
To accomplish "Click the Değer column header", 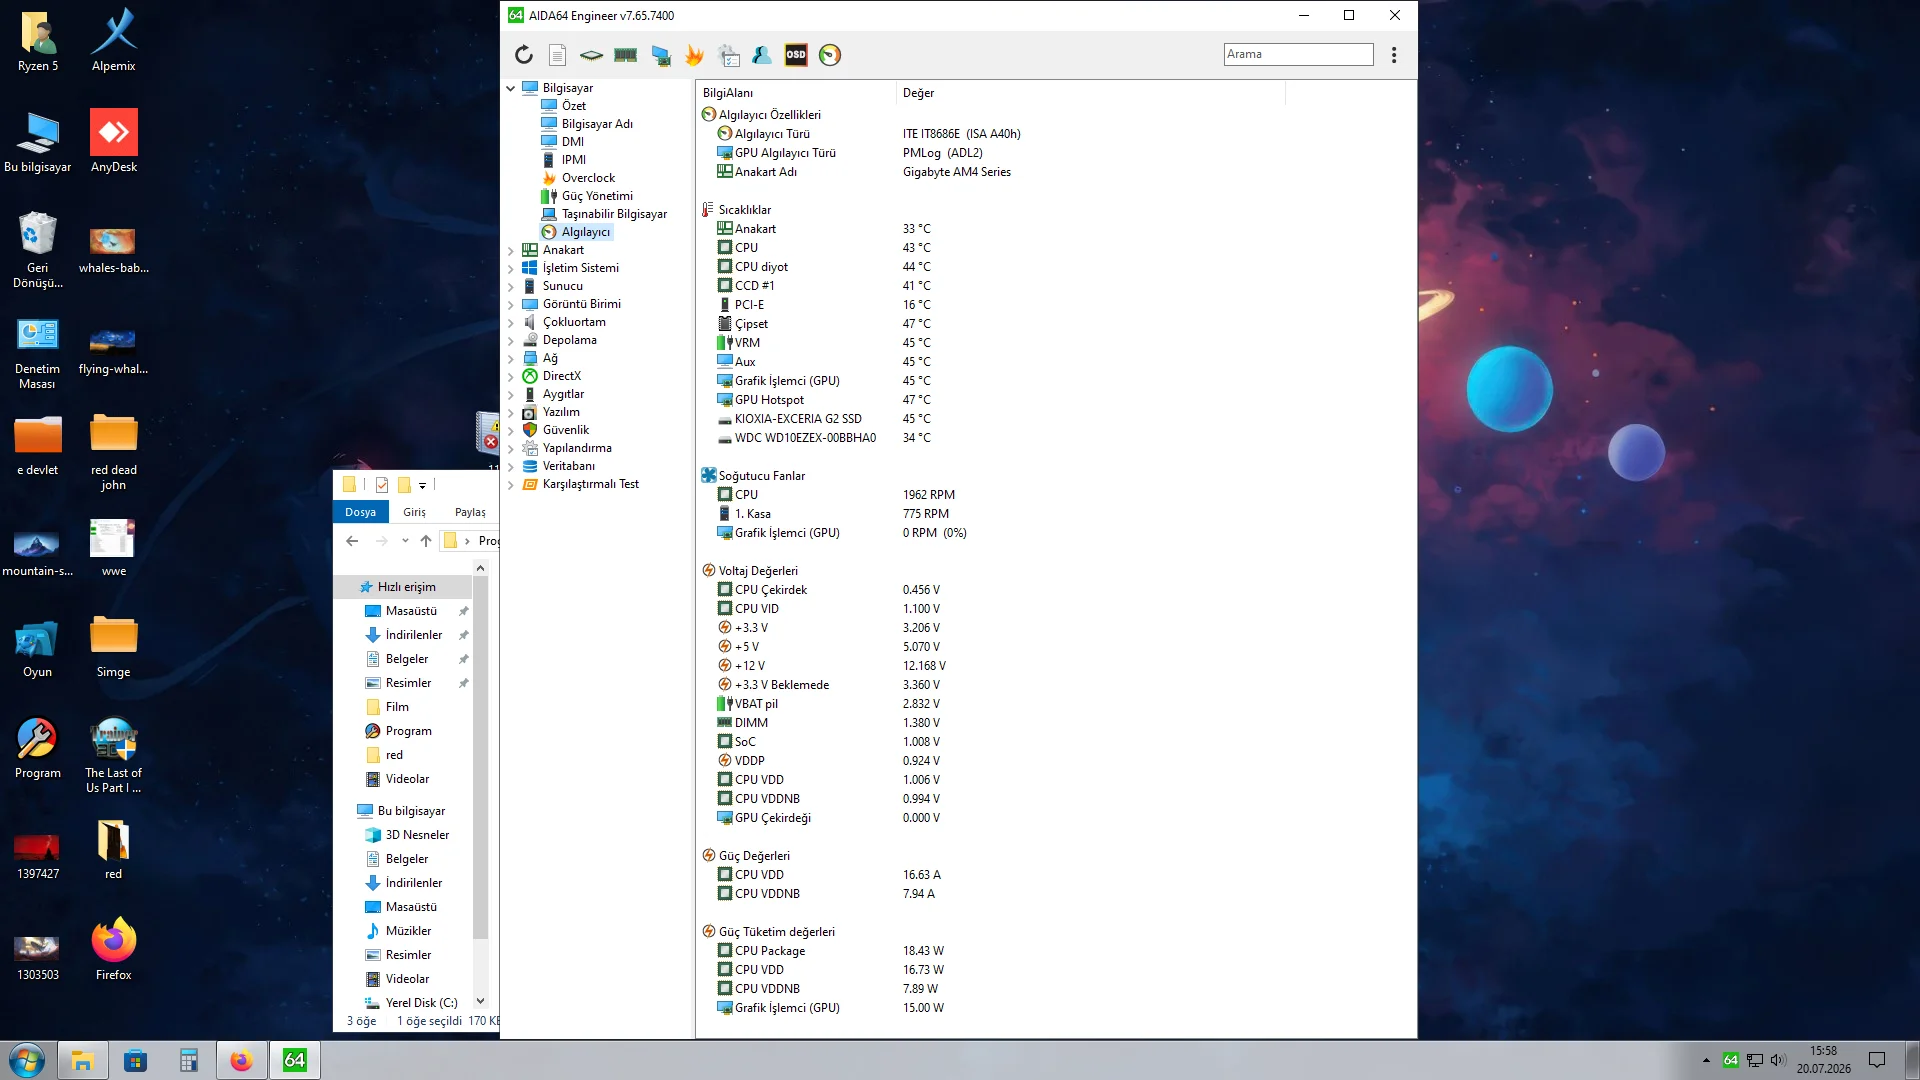I will point(1090,93).
